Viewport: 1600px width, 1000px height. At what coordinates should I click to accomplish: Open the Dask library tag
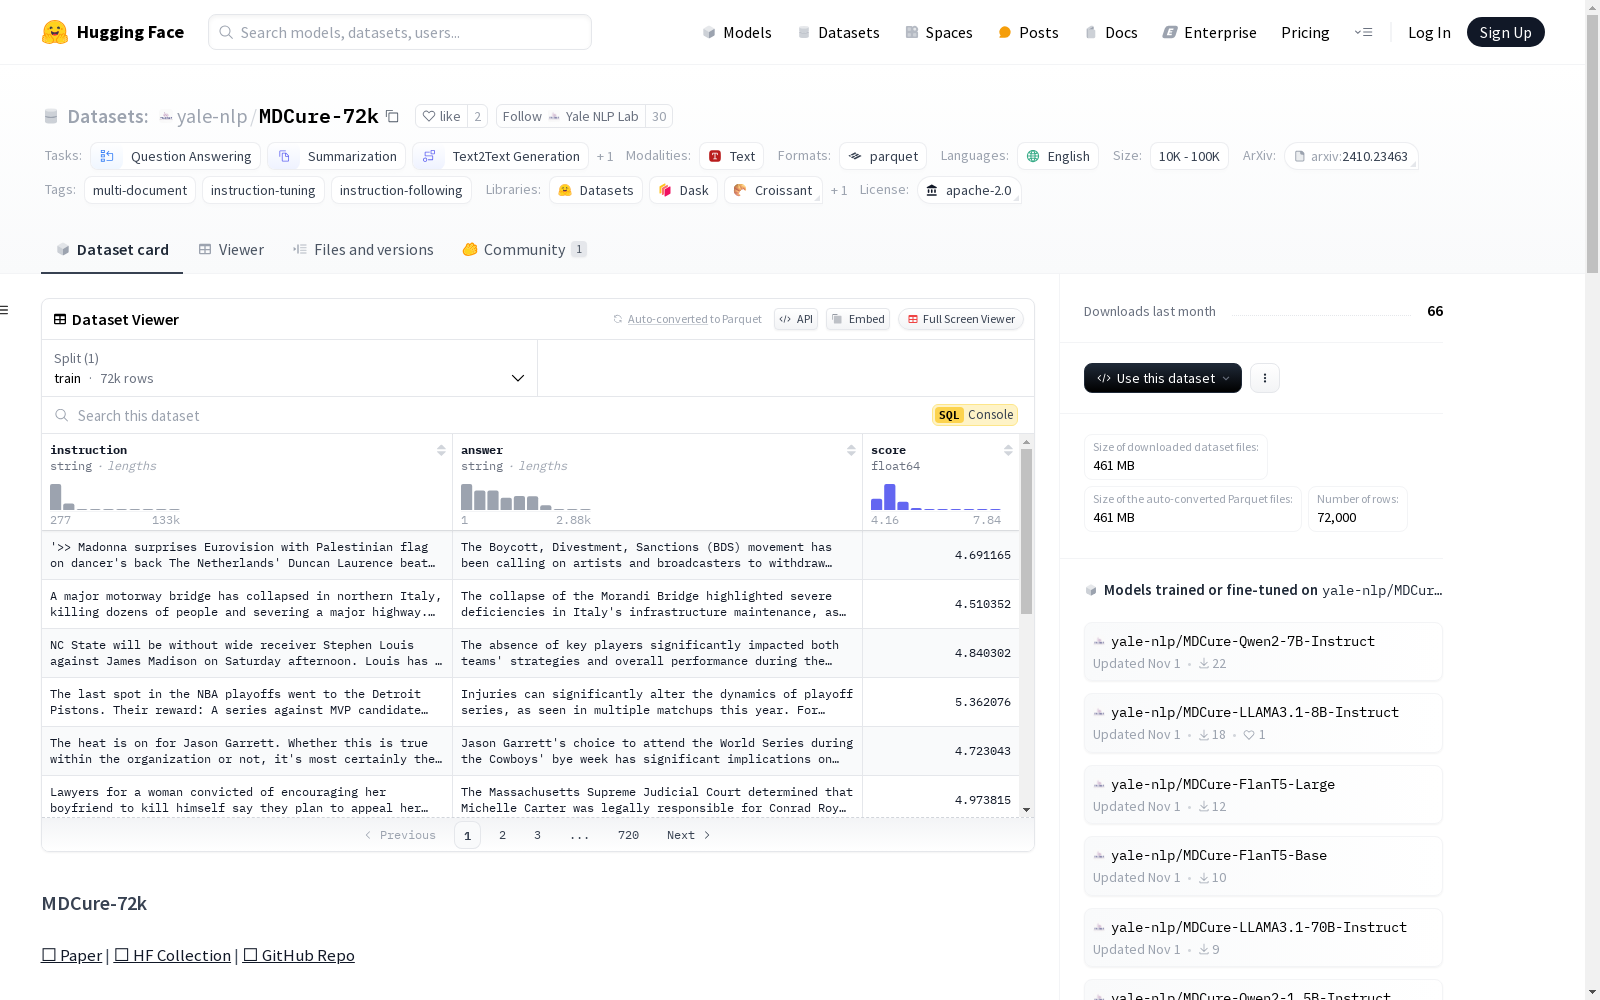point(684,190)
